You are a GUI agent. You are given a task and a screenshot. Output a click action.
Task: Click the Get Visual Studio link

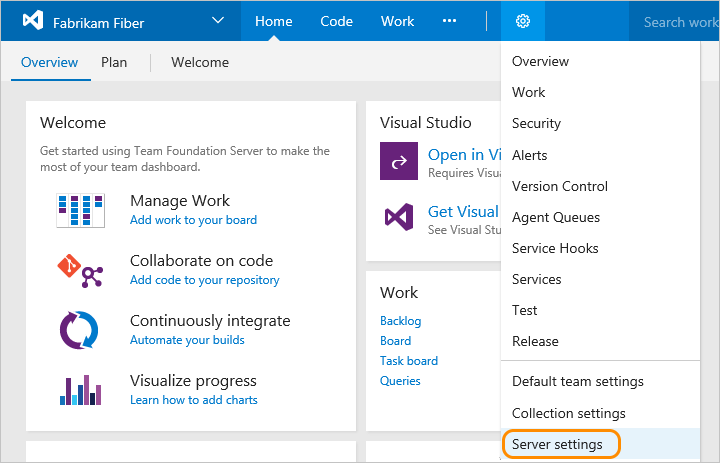coord(463,211)
